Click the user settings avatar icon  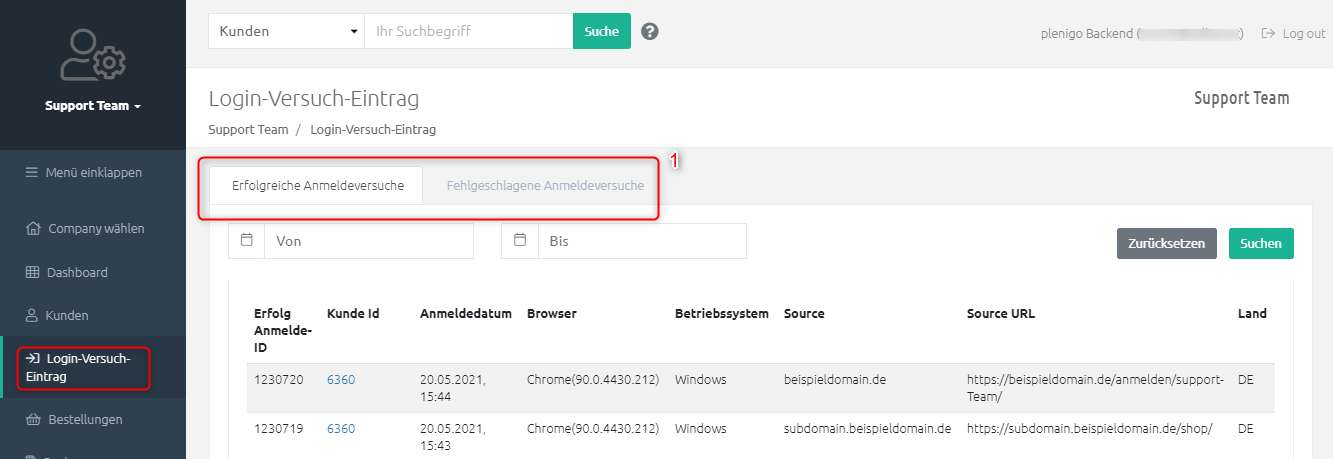coord(93,55)
